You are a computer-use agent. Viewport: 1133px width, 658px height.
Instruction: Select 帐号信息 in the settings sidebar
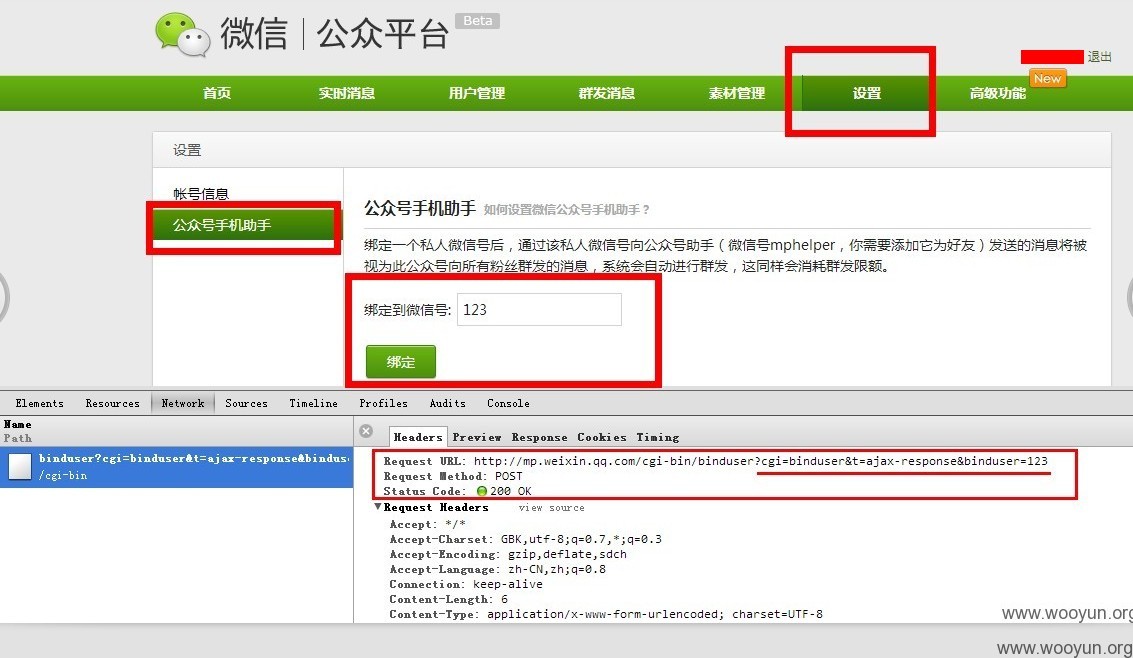click(x=201, y=194)
